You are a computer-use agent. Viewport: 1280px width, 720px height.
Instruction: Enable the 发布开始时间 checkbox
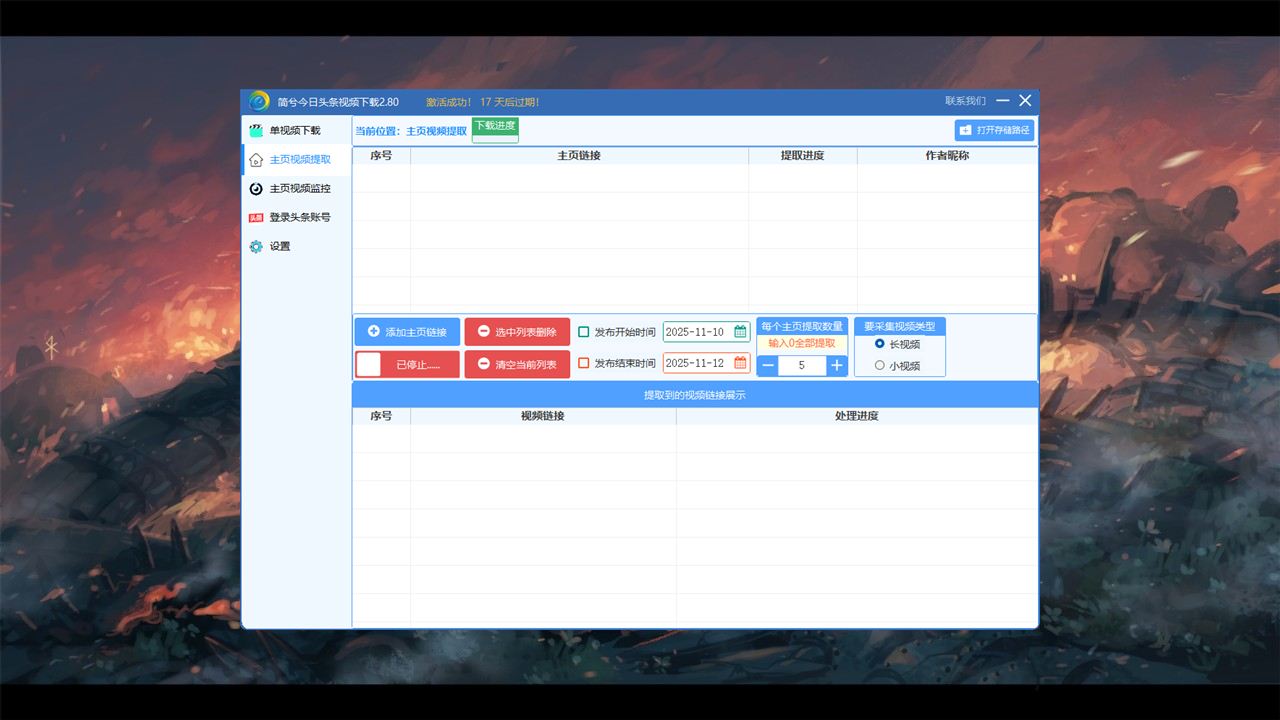coord(584,332)
